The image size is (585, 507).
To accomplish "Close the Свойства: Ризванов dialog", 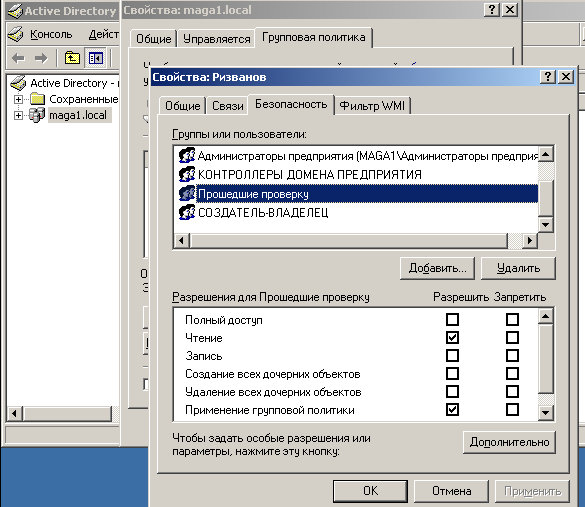I will (x=566, y=76).
